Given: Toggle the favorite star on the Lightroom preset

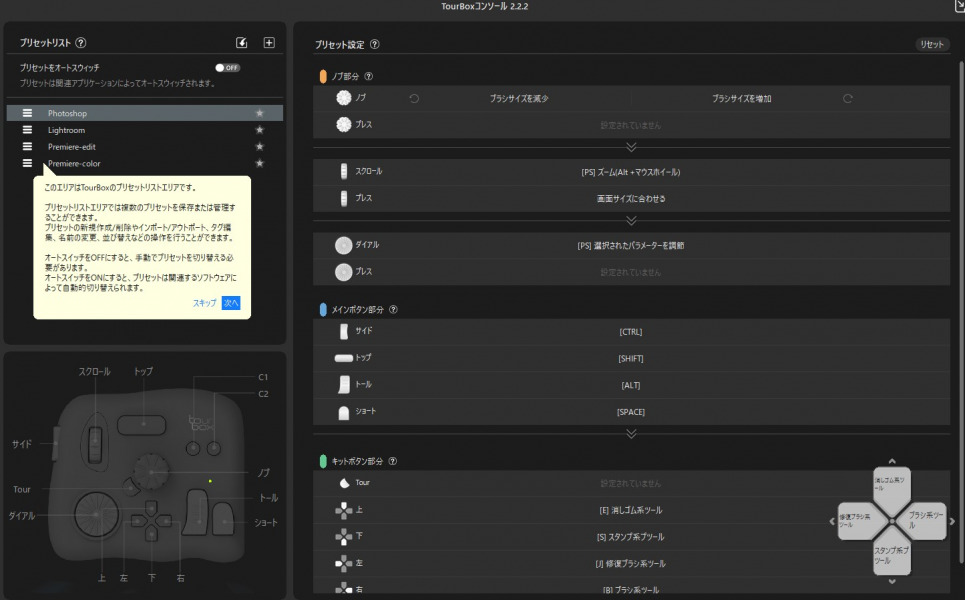Looking at the screenshot, I should click(x=259, y=130).
